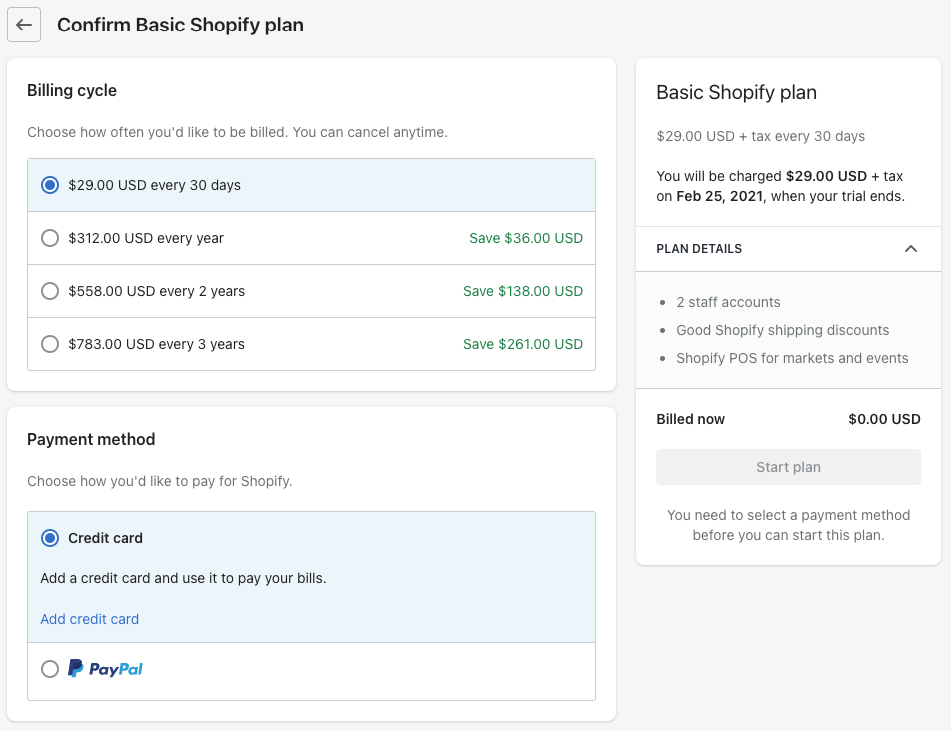951x731 pixels.
Task: Click the Payment method section title
Action: 91,439
